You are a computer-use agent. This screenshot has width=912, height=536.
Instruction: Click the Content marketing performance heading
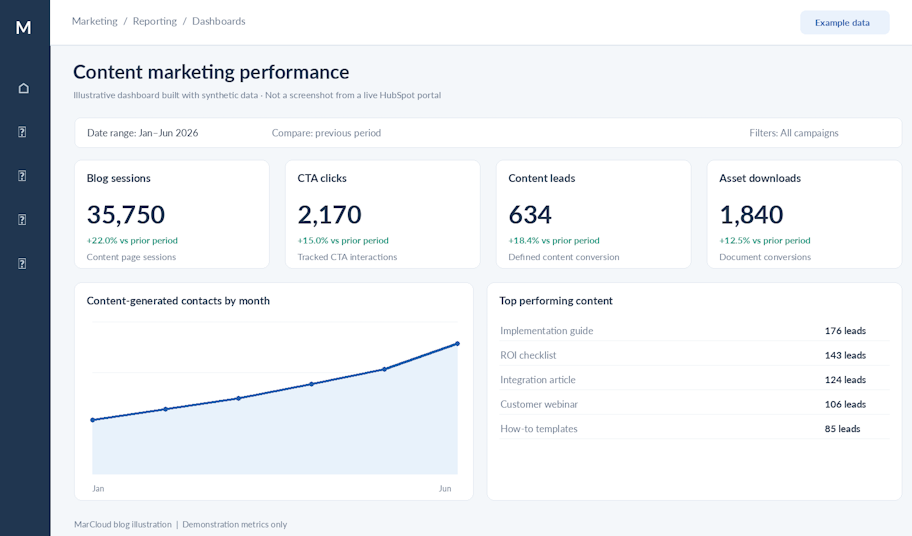[x=211, y=72]
